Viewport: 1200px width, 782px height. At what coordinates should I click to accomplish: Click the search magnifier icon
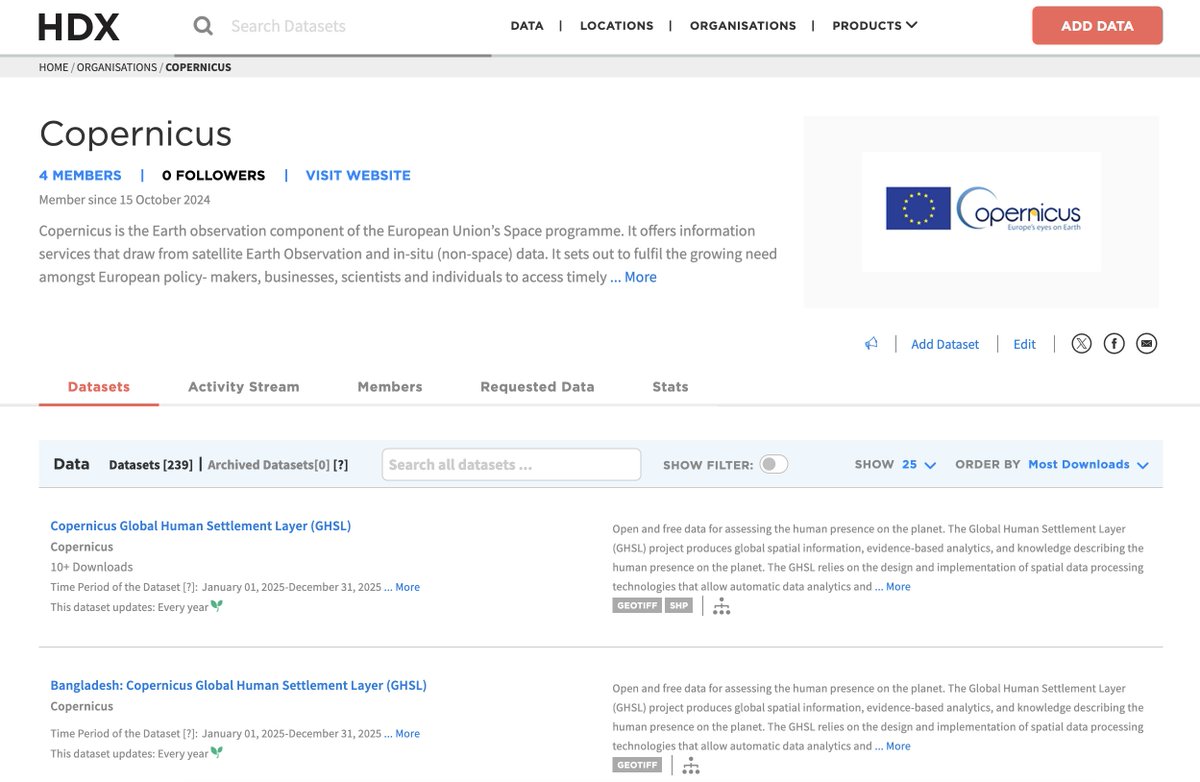[x=203, y=26]
